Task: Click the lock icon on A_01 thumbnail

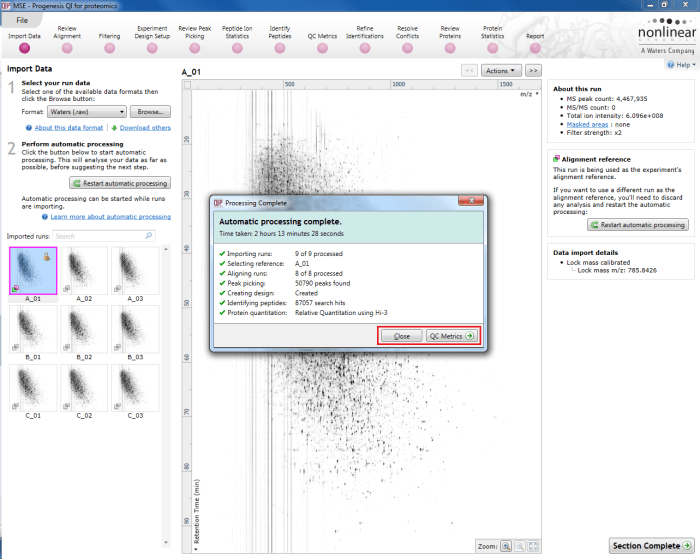Action: pyautogui.click(x=46, y=256)
